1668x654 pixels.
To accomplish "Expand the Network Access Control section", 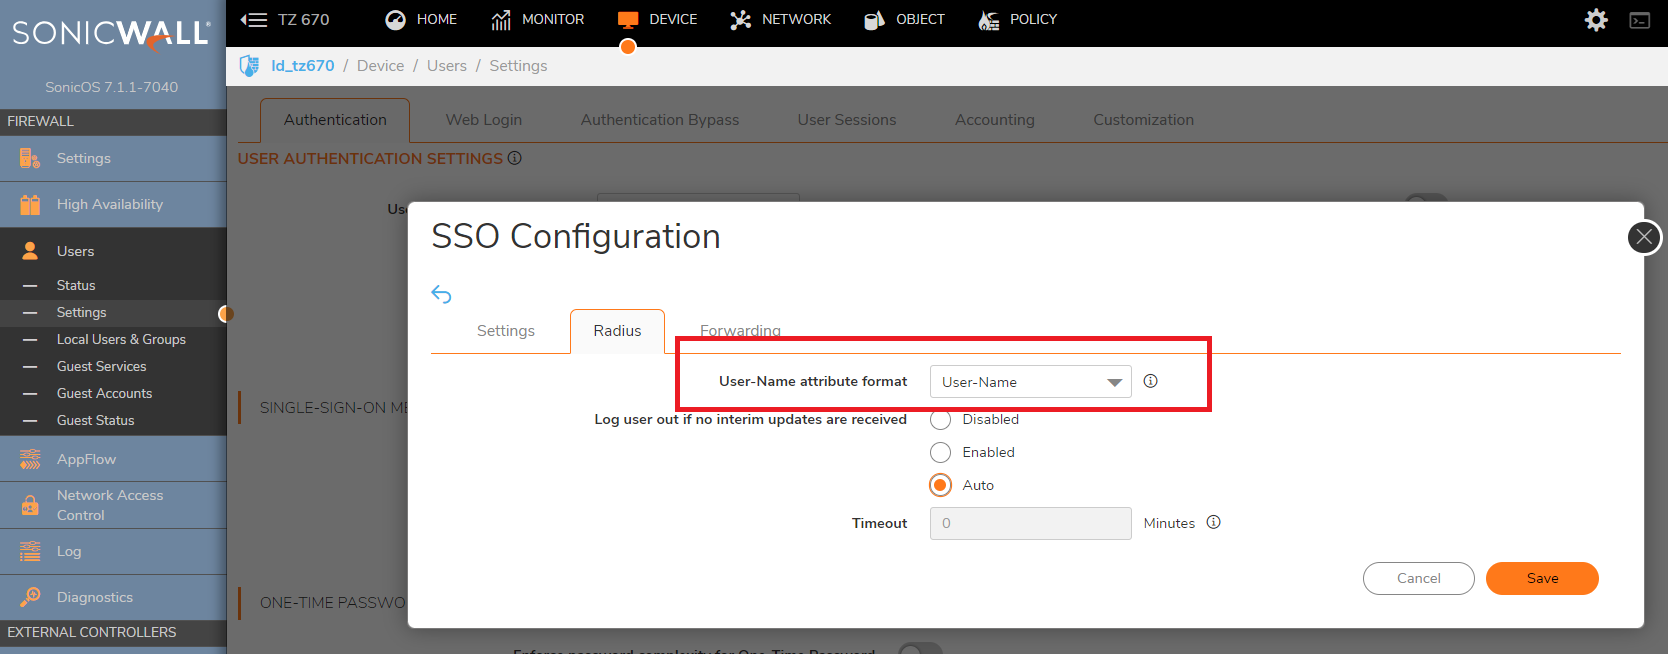I will pyautogui.click(x=109, y=505).
